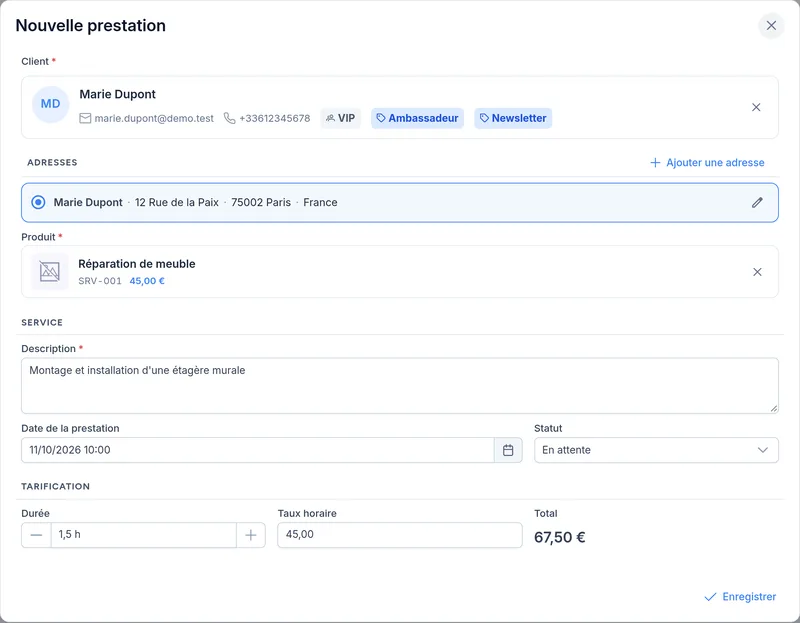Click the 45,00 € product price
The height and width of the screenshot is (623, 800).
tap(147, 281)
